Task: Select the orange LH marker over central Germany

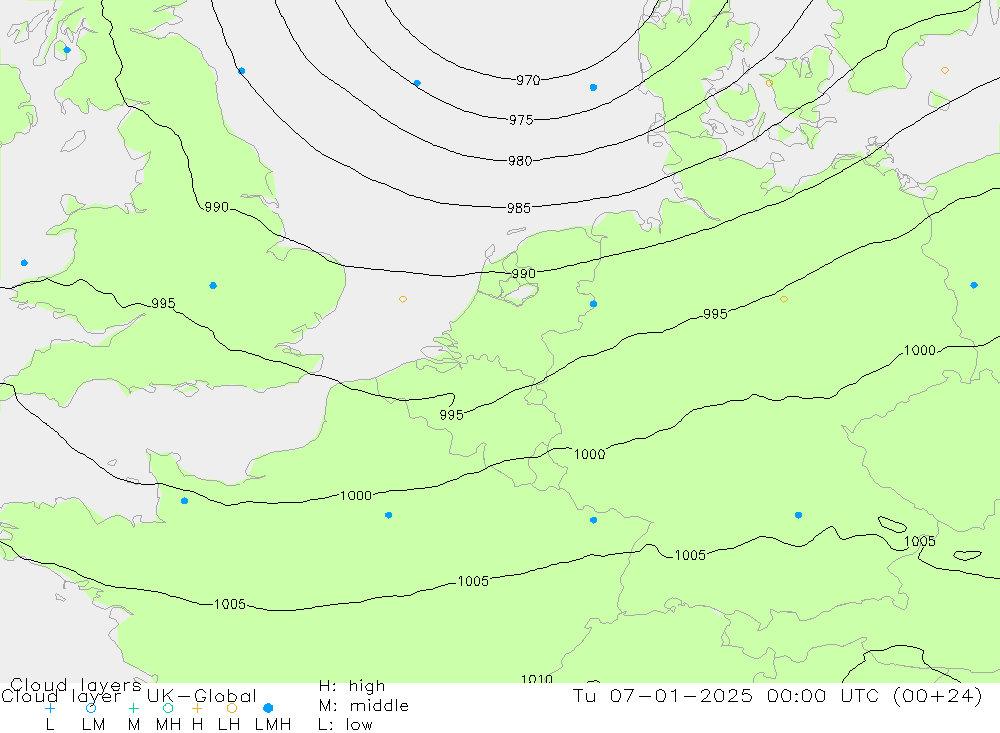Action: (x=784, y=299)
